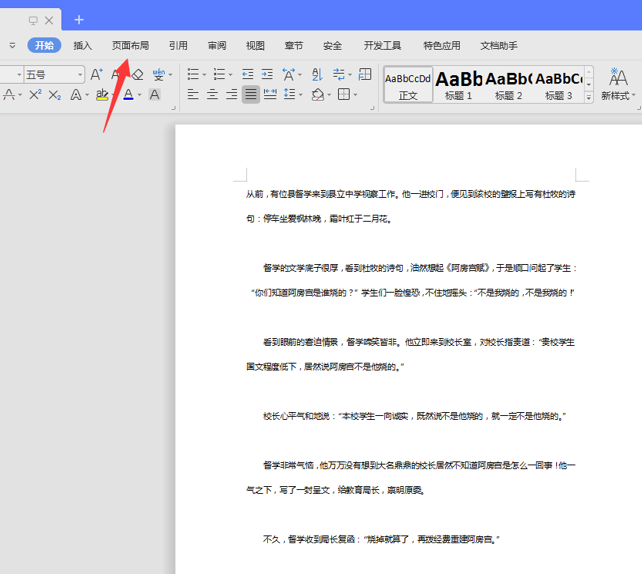Open the New Style dropdown arrow
This screenshot has height=574, width=642.
point(634,96)
